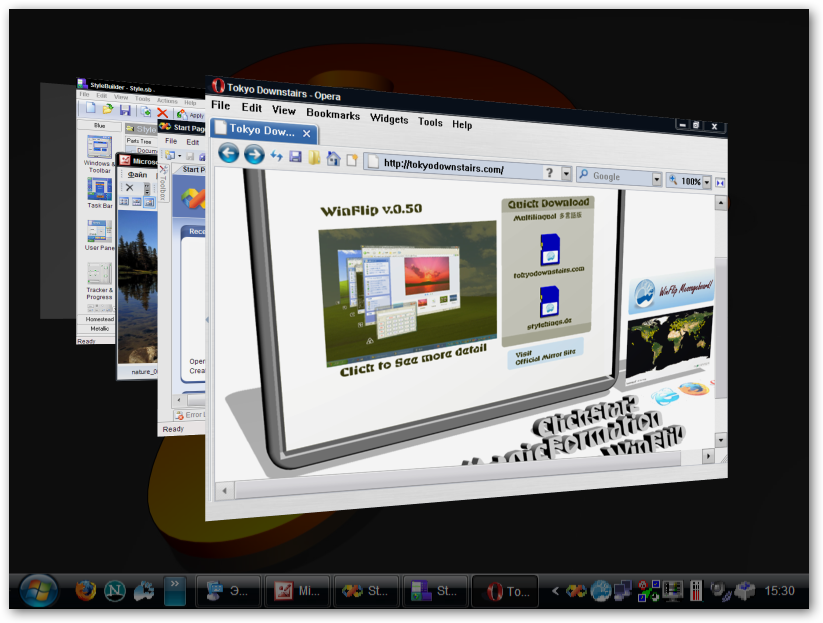823x623 pixels.
Task: Click the taskbar clock showing 15:30
Action: click(x=779, y=591)
